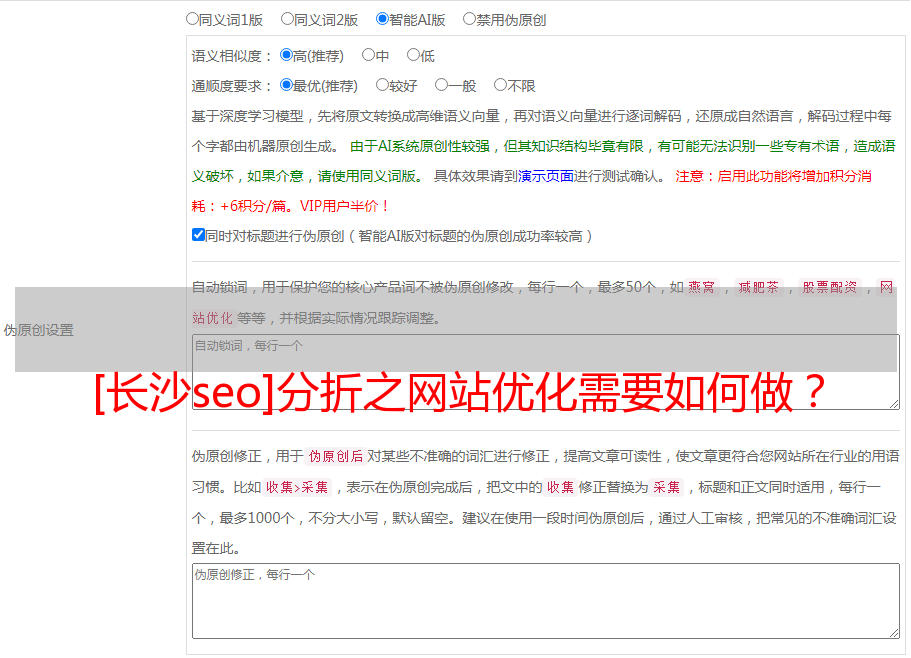The width and height of the screenshot is (911, 658).
Task: Select the 同义词2版 radio option
Action: click(x=287, y=19)
